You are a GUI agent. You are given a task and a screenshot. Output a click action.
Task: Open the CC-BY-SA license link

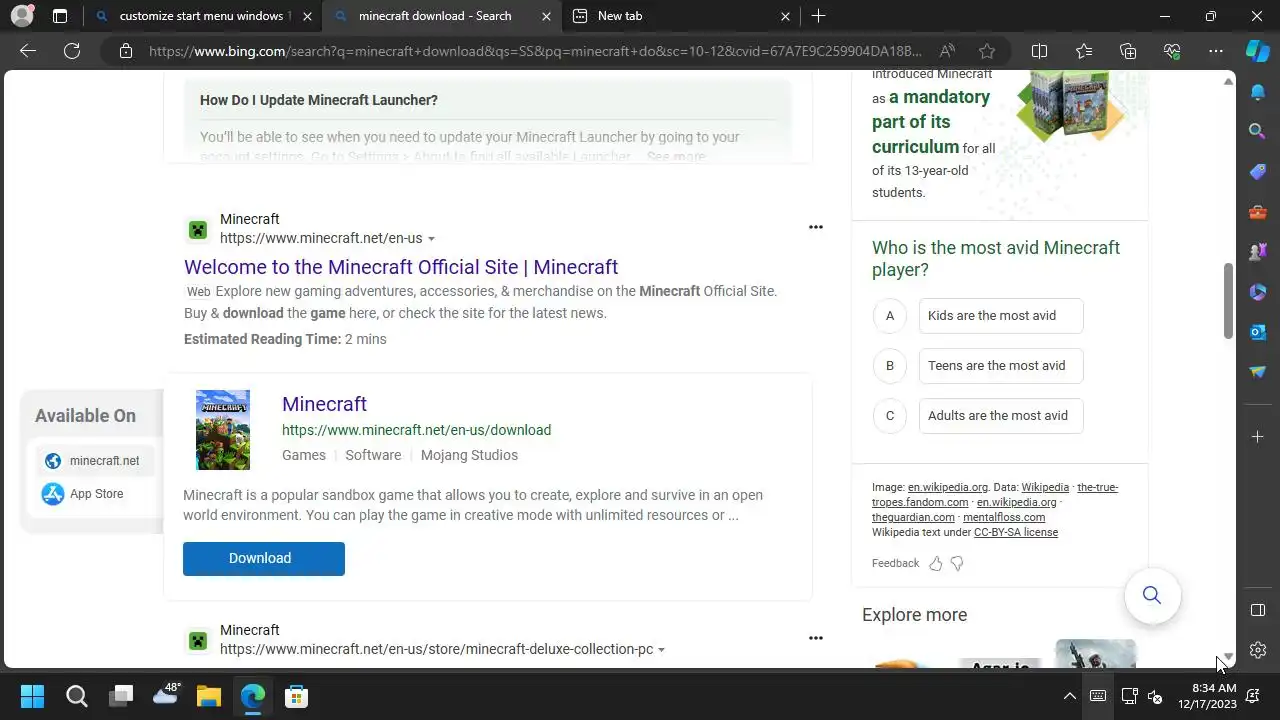pos(1016,533)
